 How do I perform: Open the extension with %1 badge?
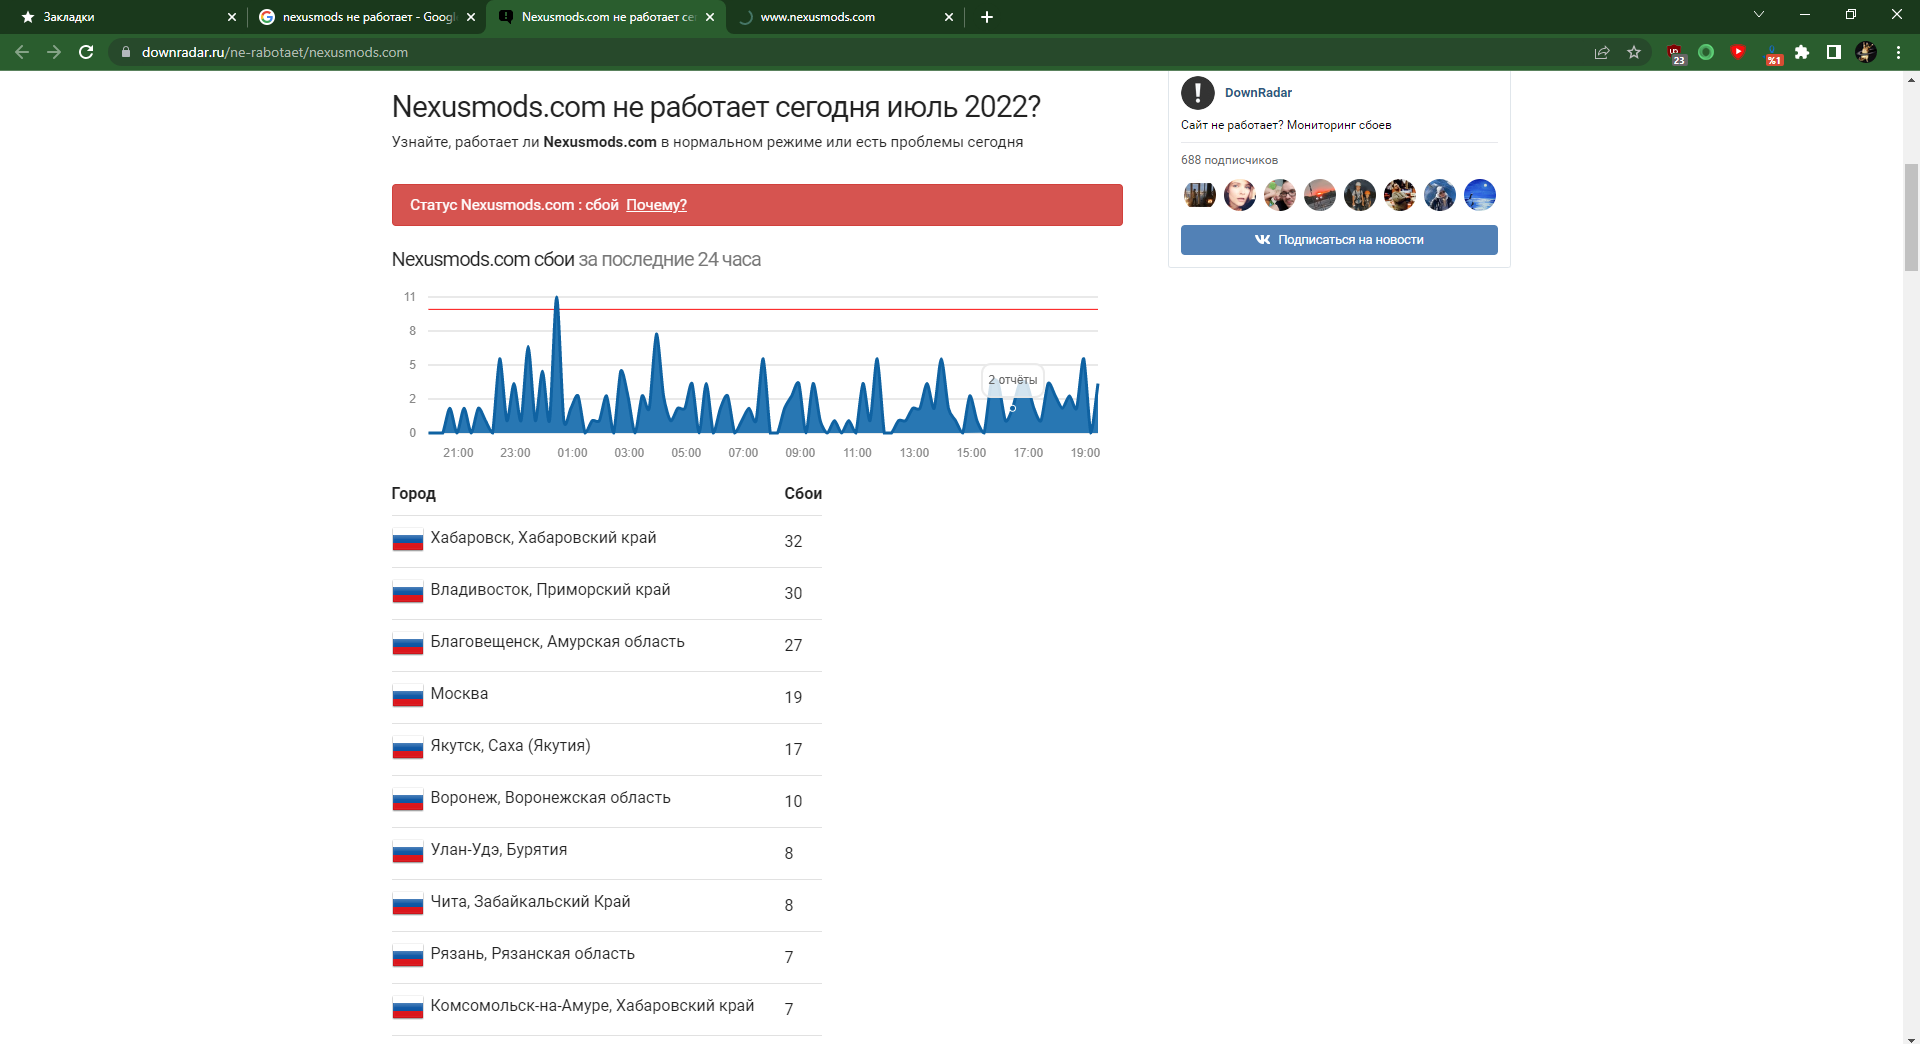pos(1773,54)
